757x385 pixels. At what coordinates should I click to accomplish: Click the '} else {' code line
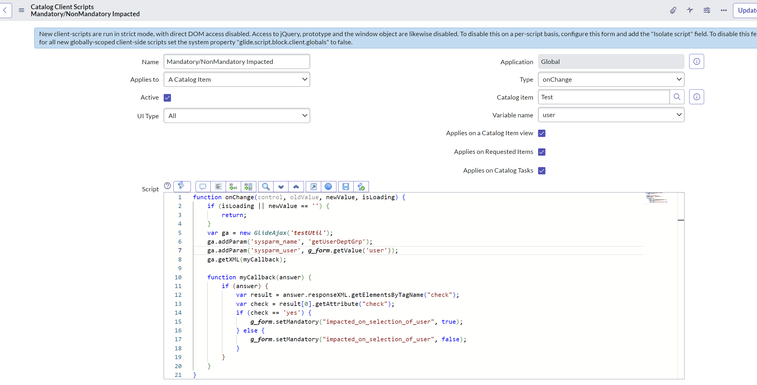250,330
